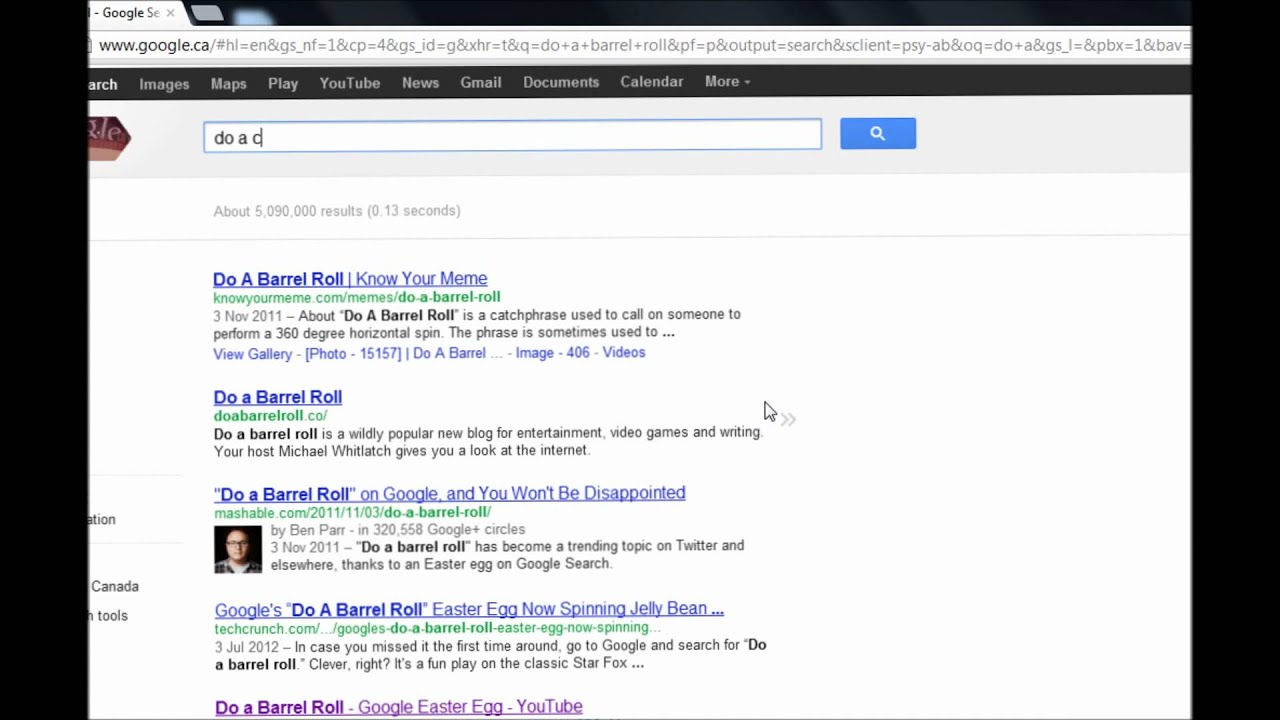The width and height of the screenshot is (1280, 720).
Task: Click techcrunch.com green URL text
Action: pyautogui.click(x=438, y=628)
